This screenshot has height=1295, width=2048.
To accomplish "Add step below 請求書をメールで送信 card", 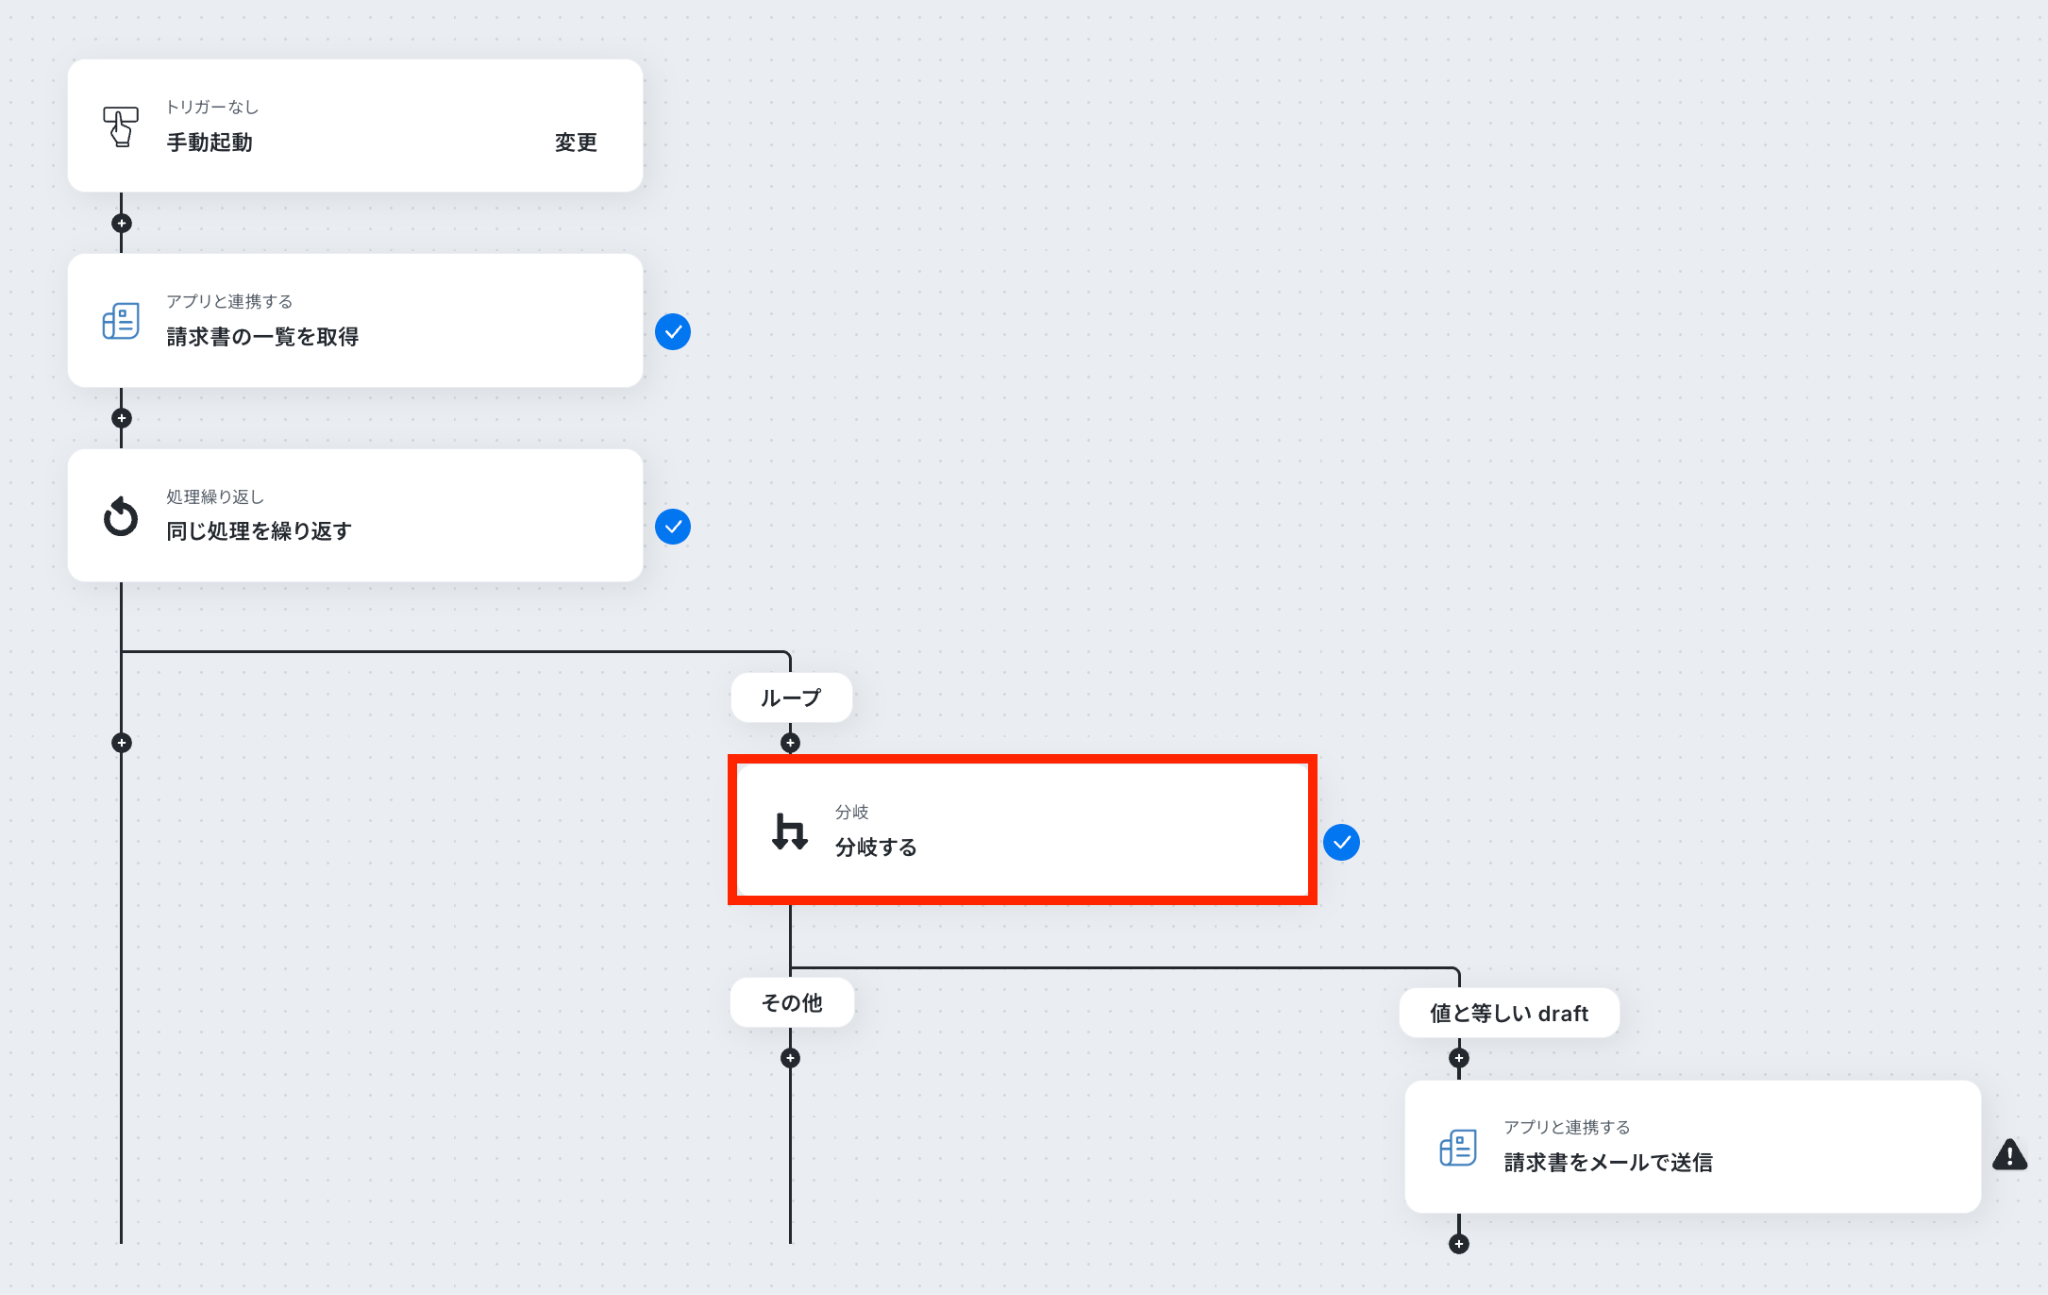I will 1459,1244.
